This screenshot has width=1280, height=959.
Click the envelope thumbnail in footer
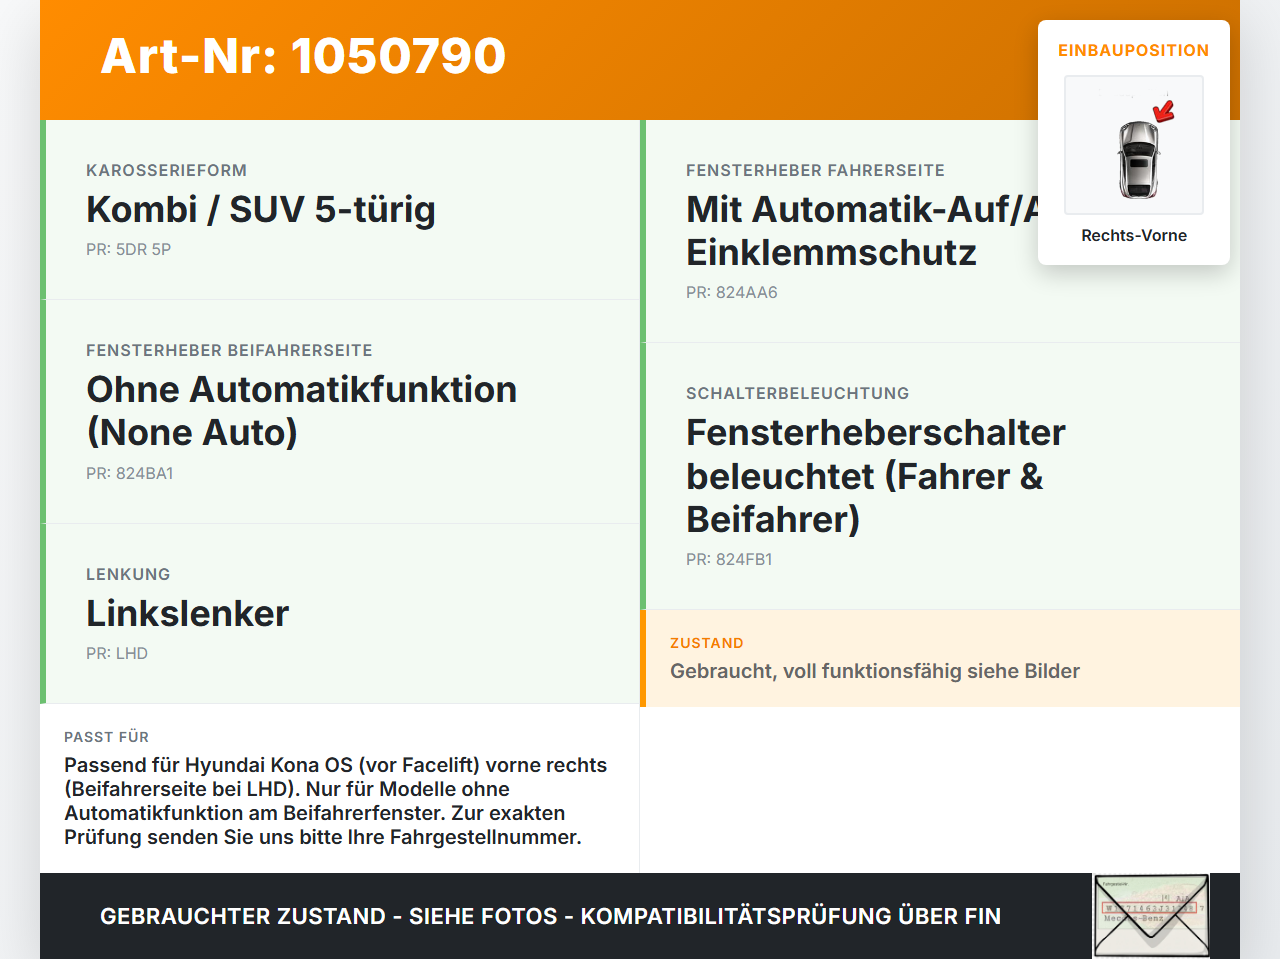(x=1151, y=916)
